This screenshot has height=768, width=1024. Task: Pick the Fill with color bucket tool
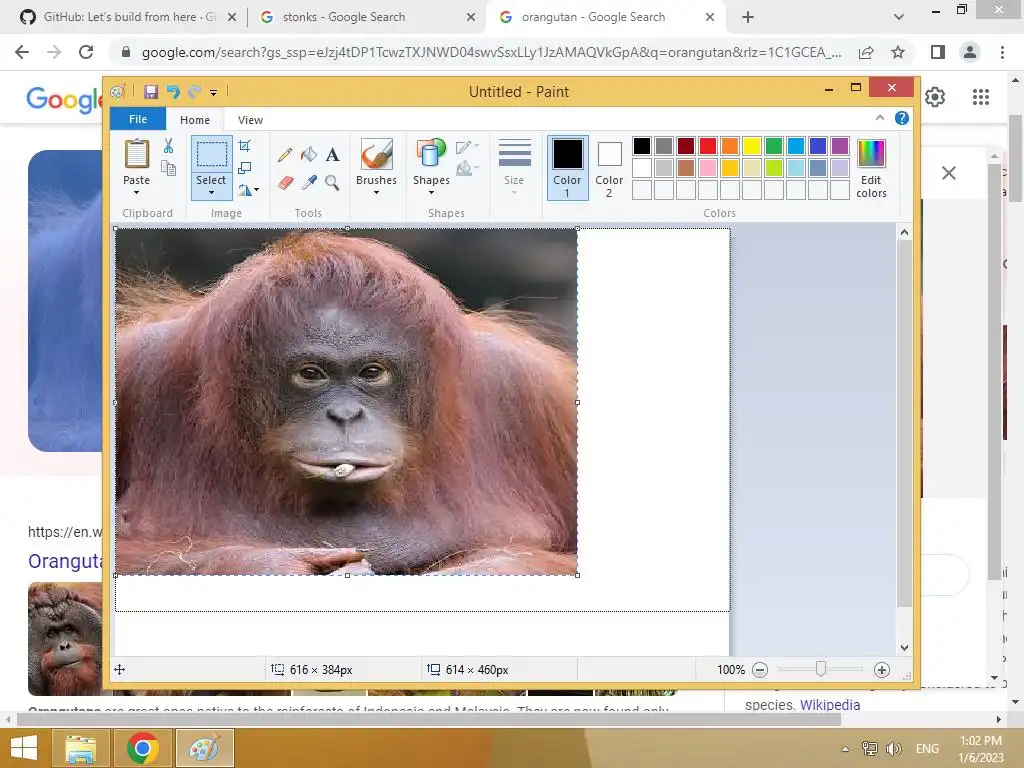[x=309, y=154]
